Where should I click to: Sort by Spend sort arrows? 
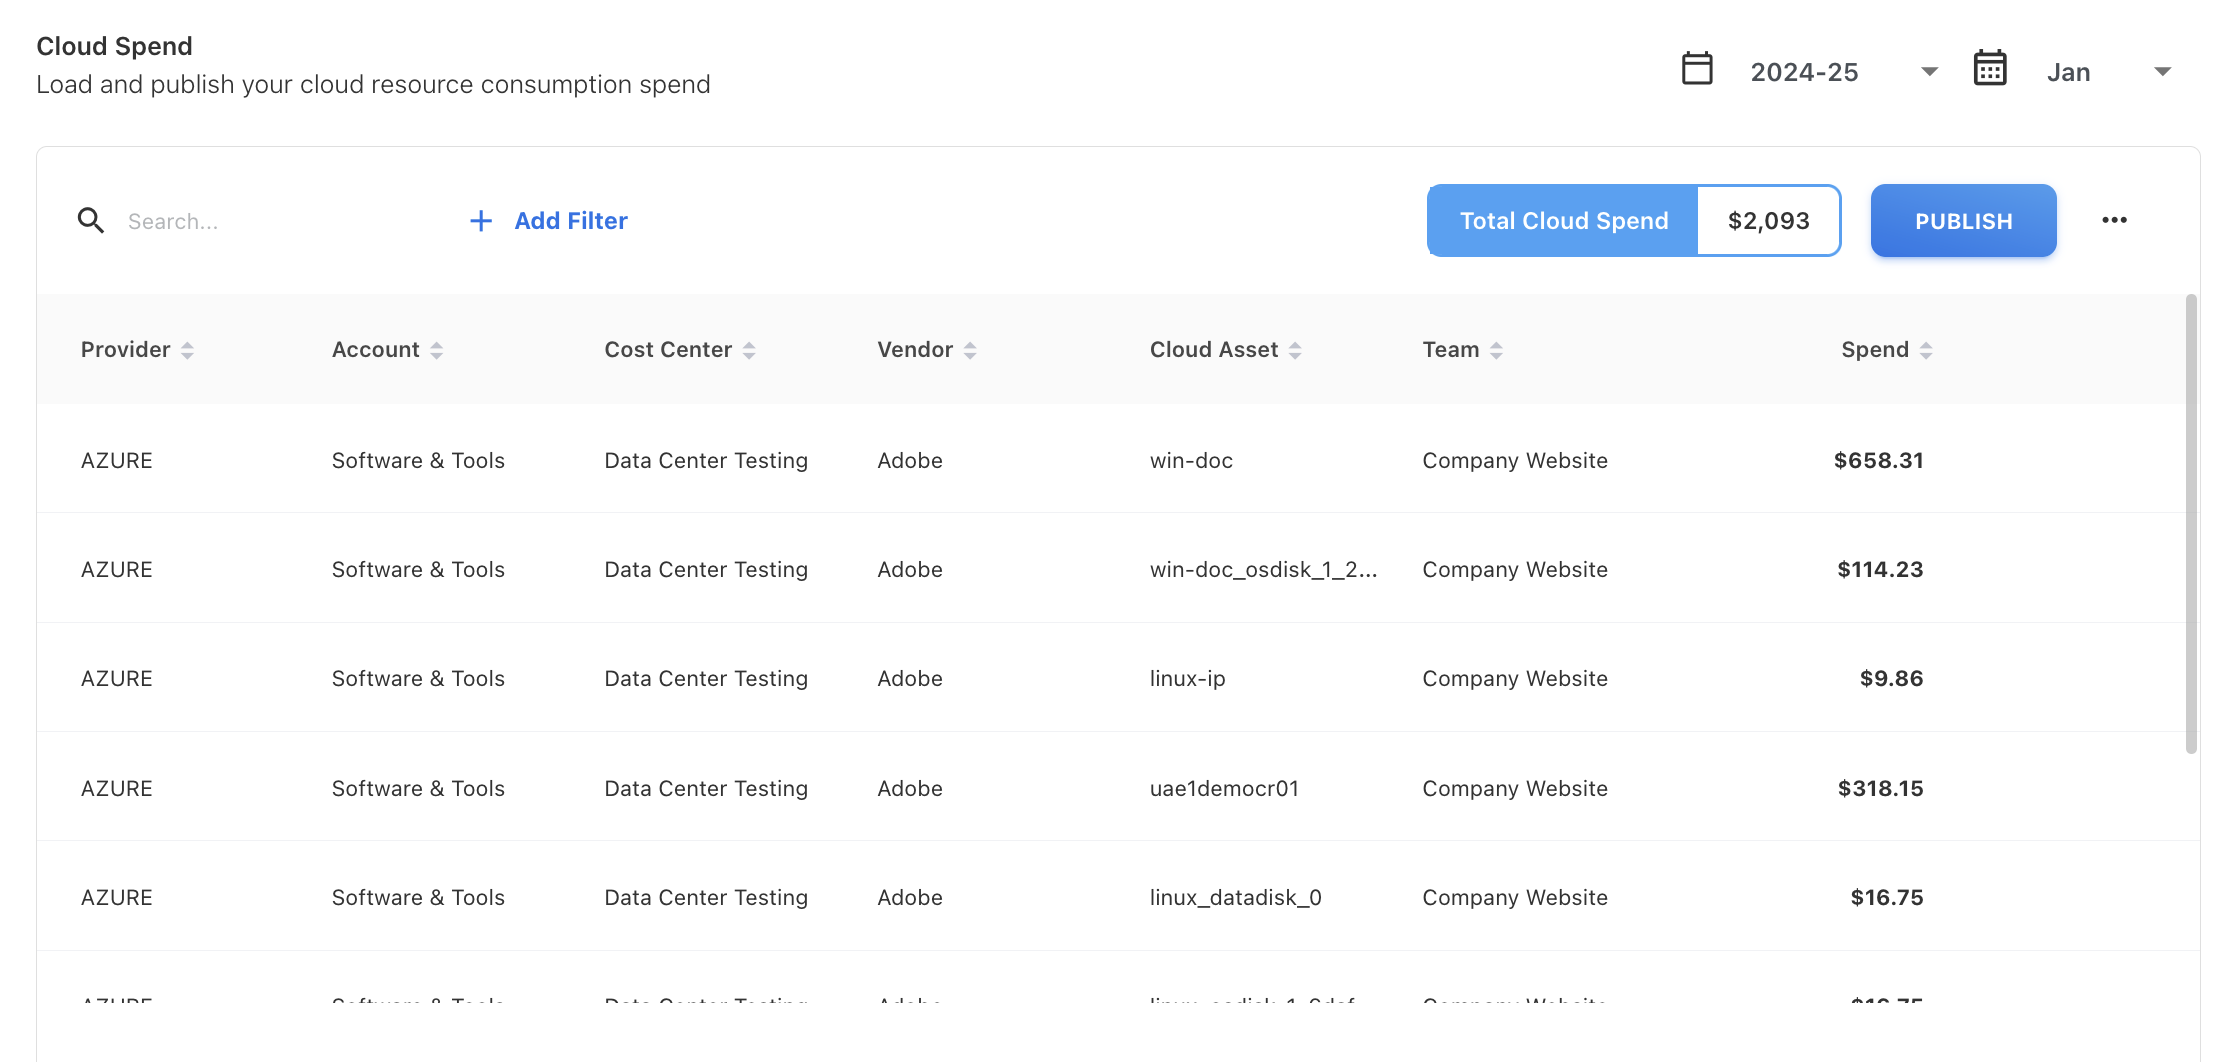click(1926, 350)
